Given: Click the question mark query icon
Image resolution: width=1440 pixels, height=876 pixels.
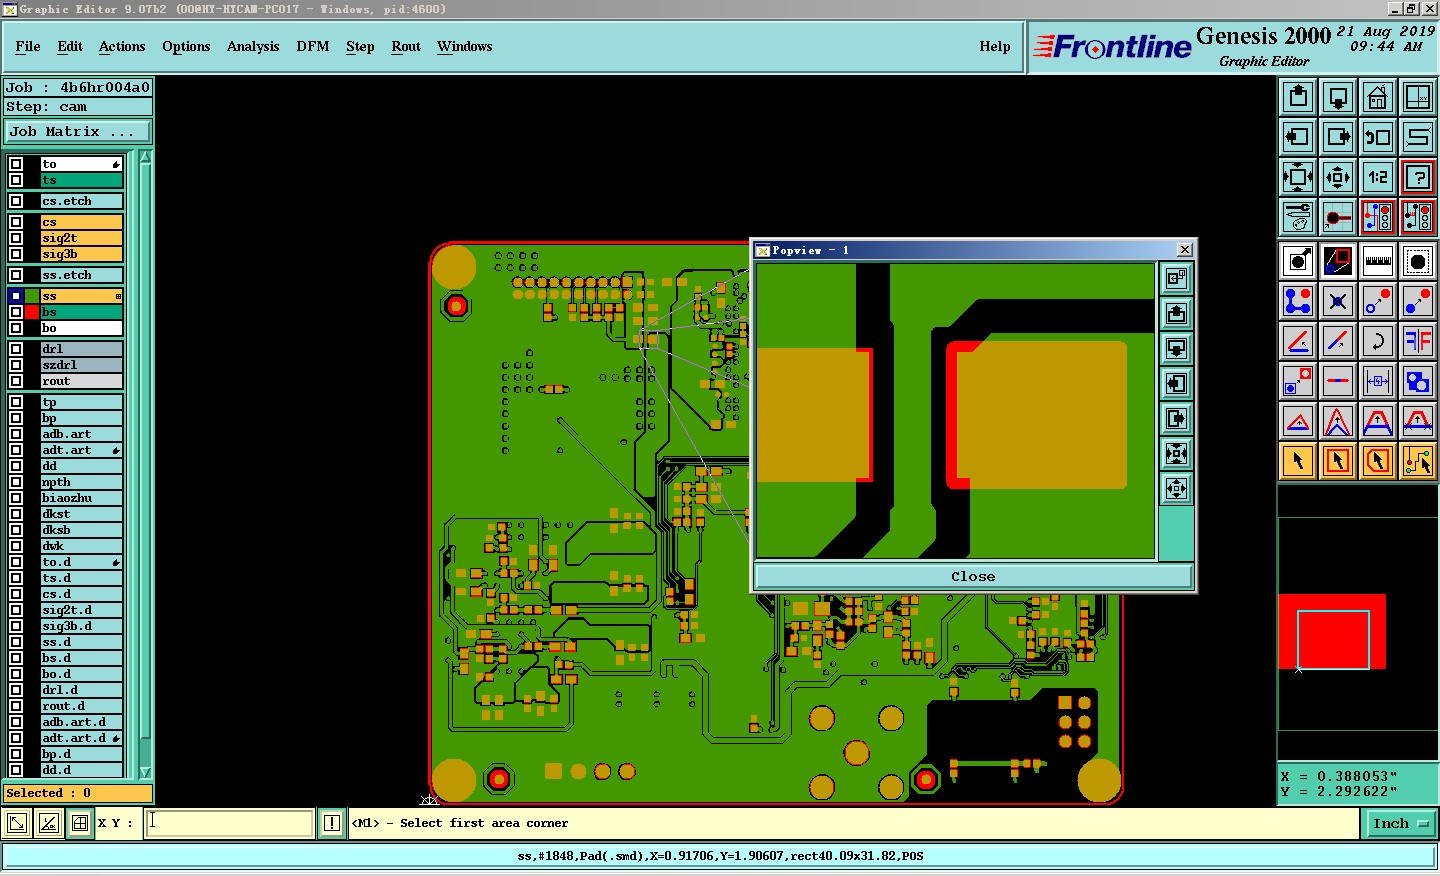Looking at the screenshot, I should tap(1418, 177).
